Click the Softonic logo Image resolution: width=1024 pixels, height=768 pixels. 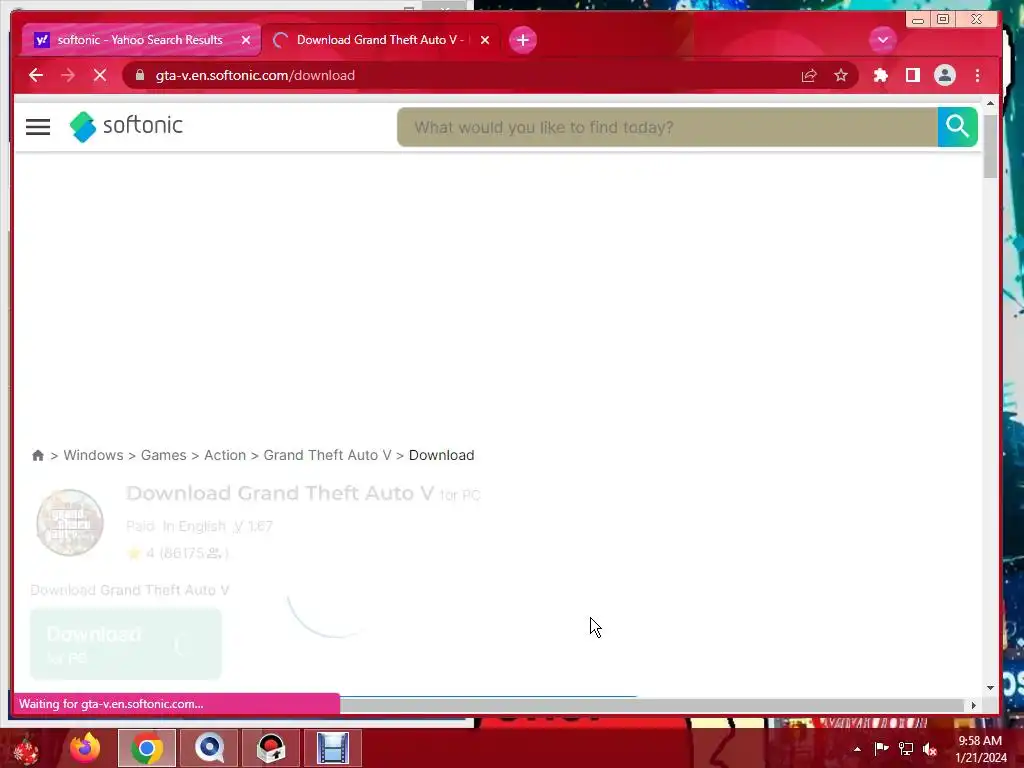coord(127,126)
